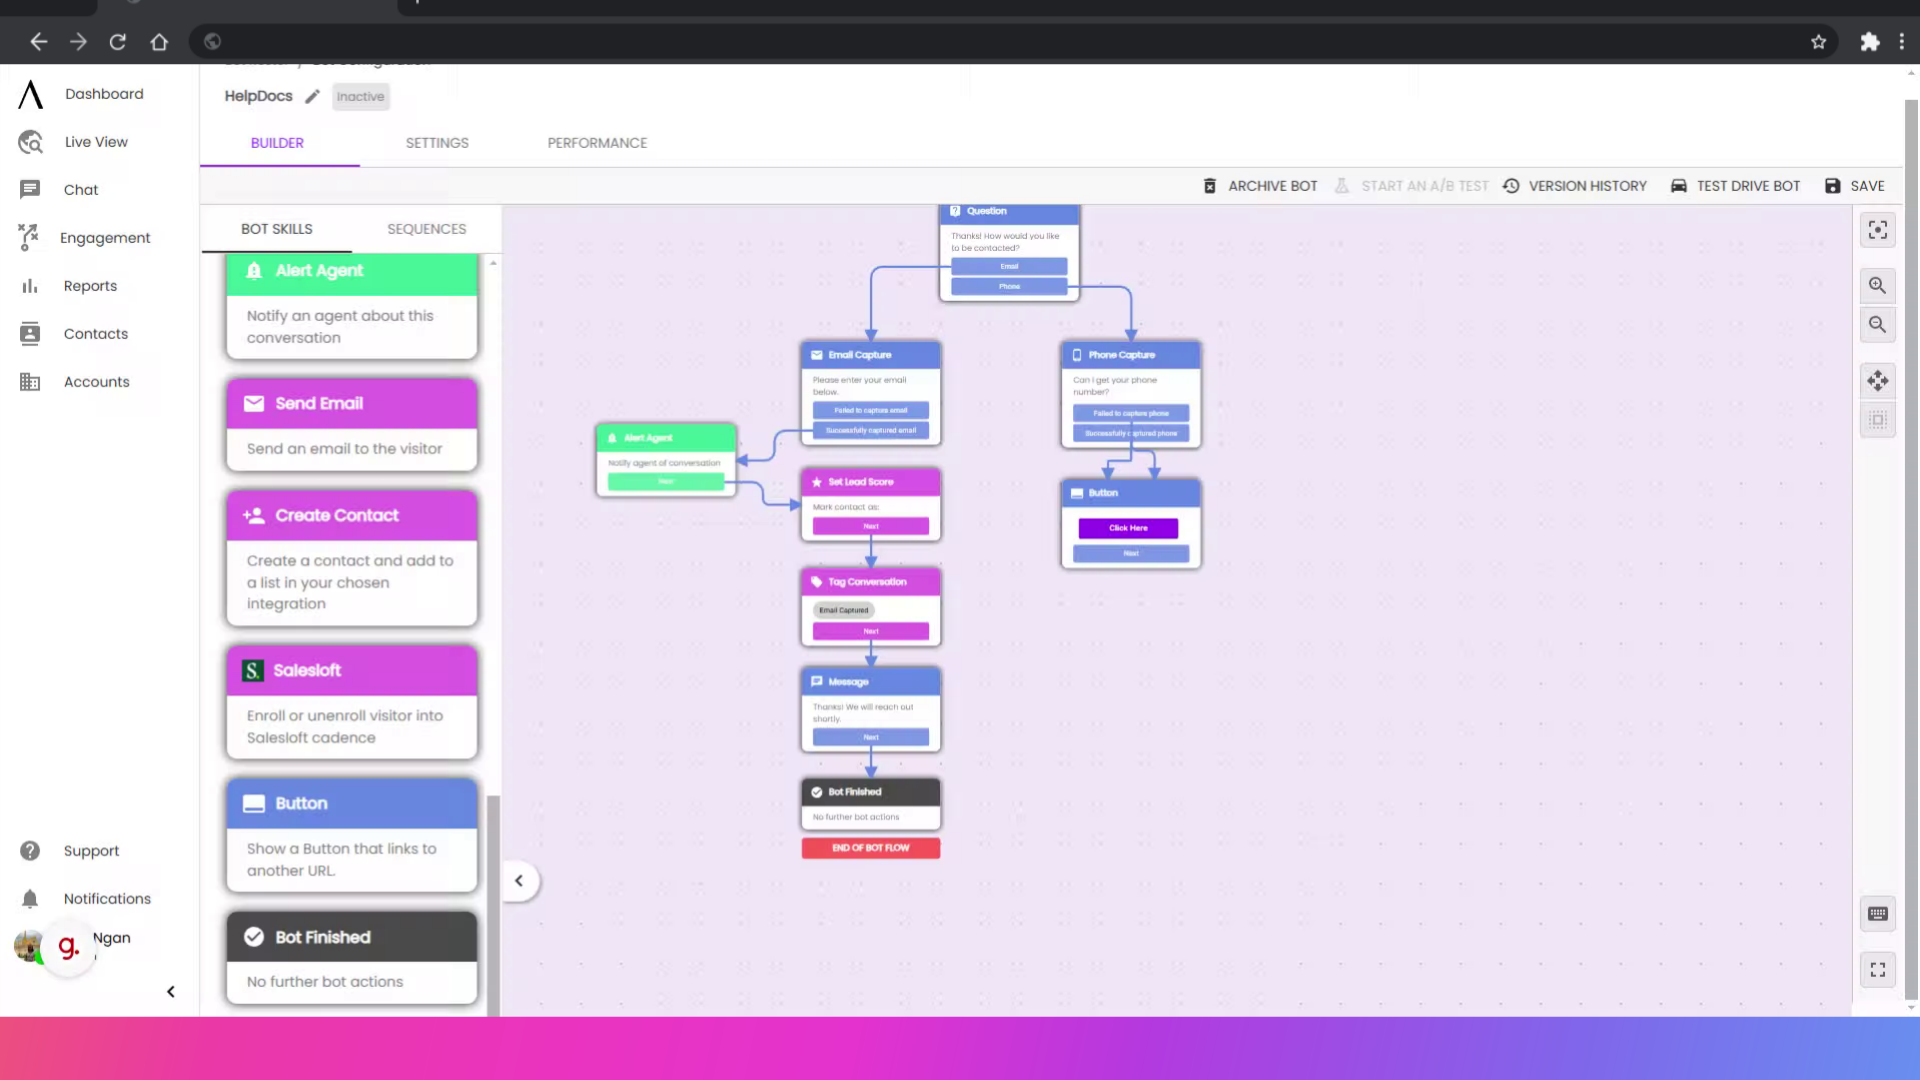Enter fullscreen canvas mode
This screenshot has height=1080, width=1920.
pos(1877,970)
